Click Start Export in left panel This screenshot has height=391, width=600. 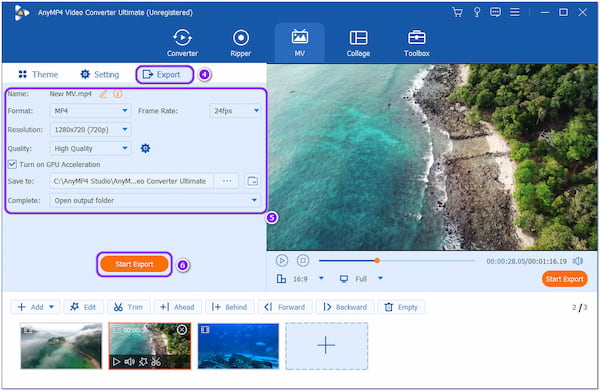point(134,264)
